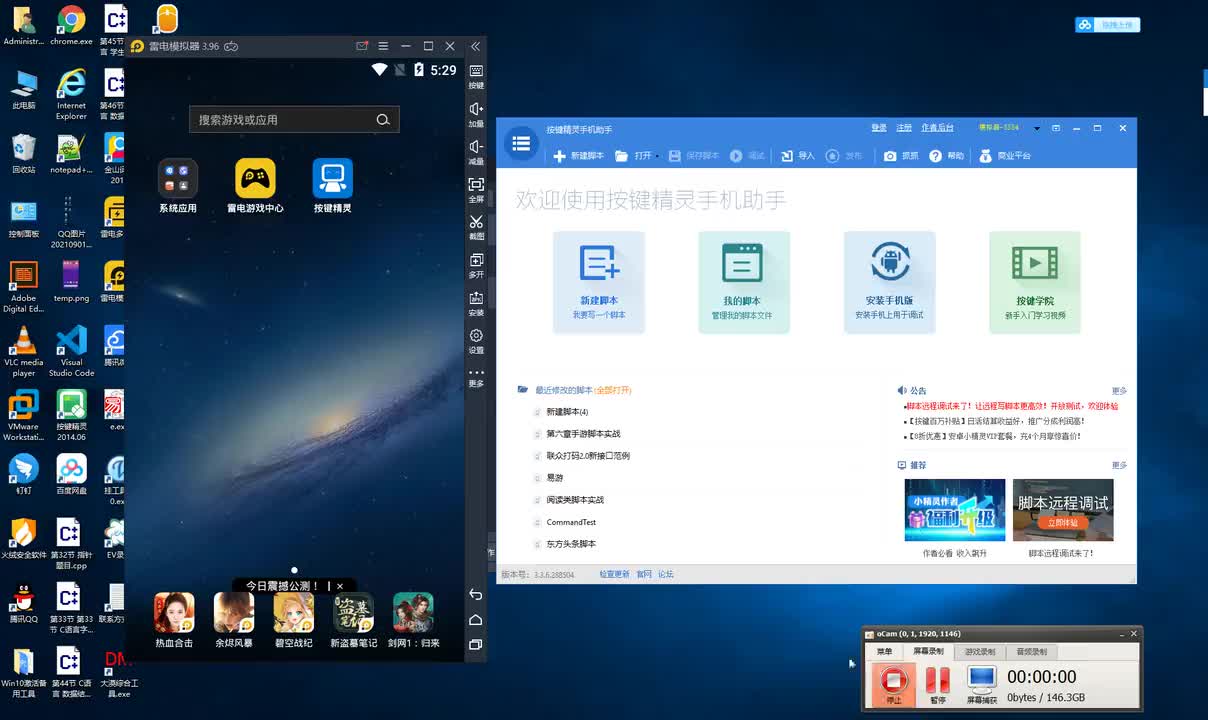Click the 登录 link
This screenshot has width=1208, height=720.
point(879,128)
